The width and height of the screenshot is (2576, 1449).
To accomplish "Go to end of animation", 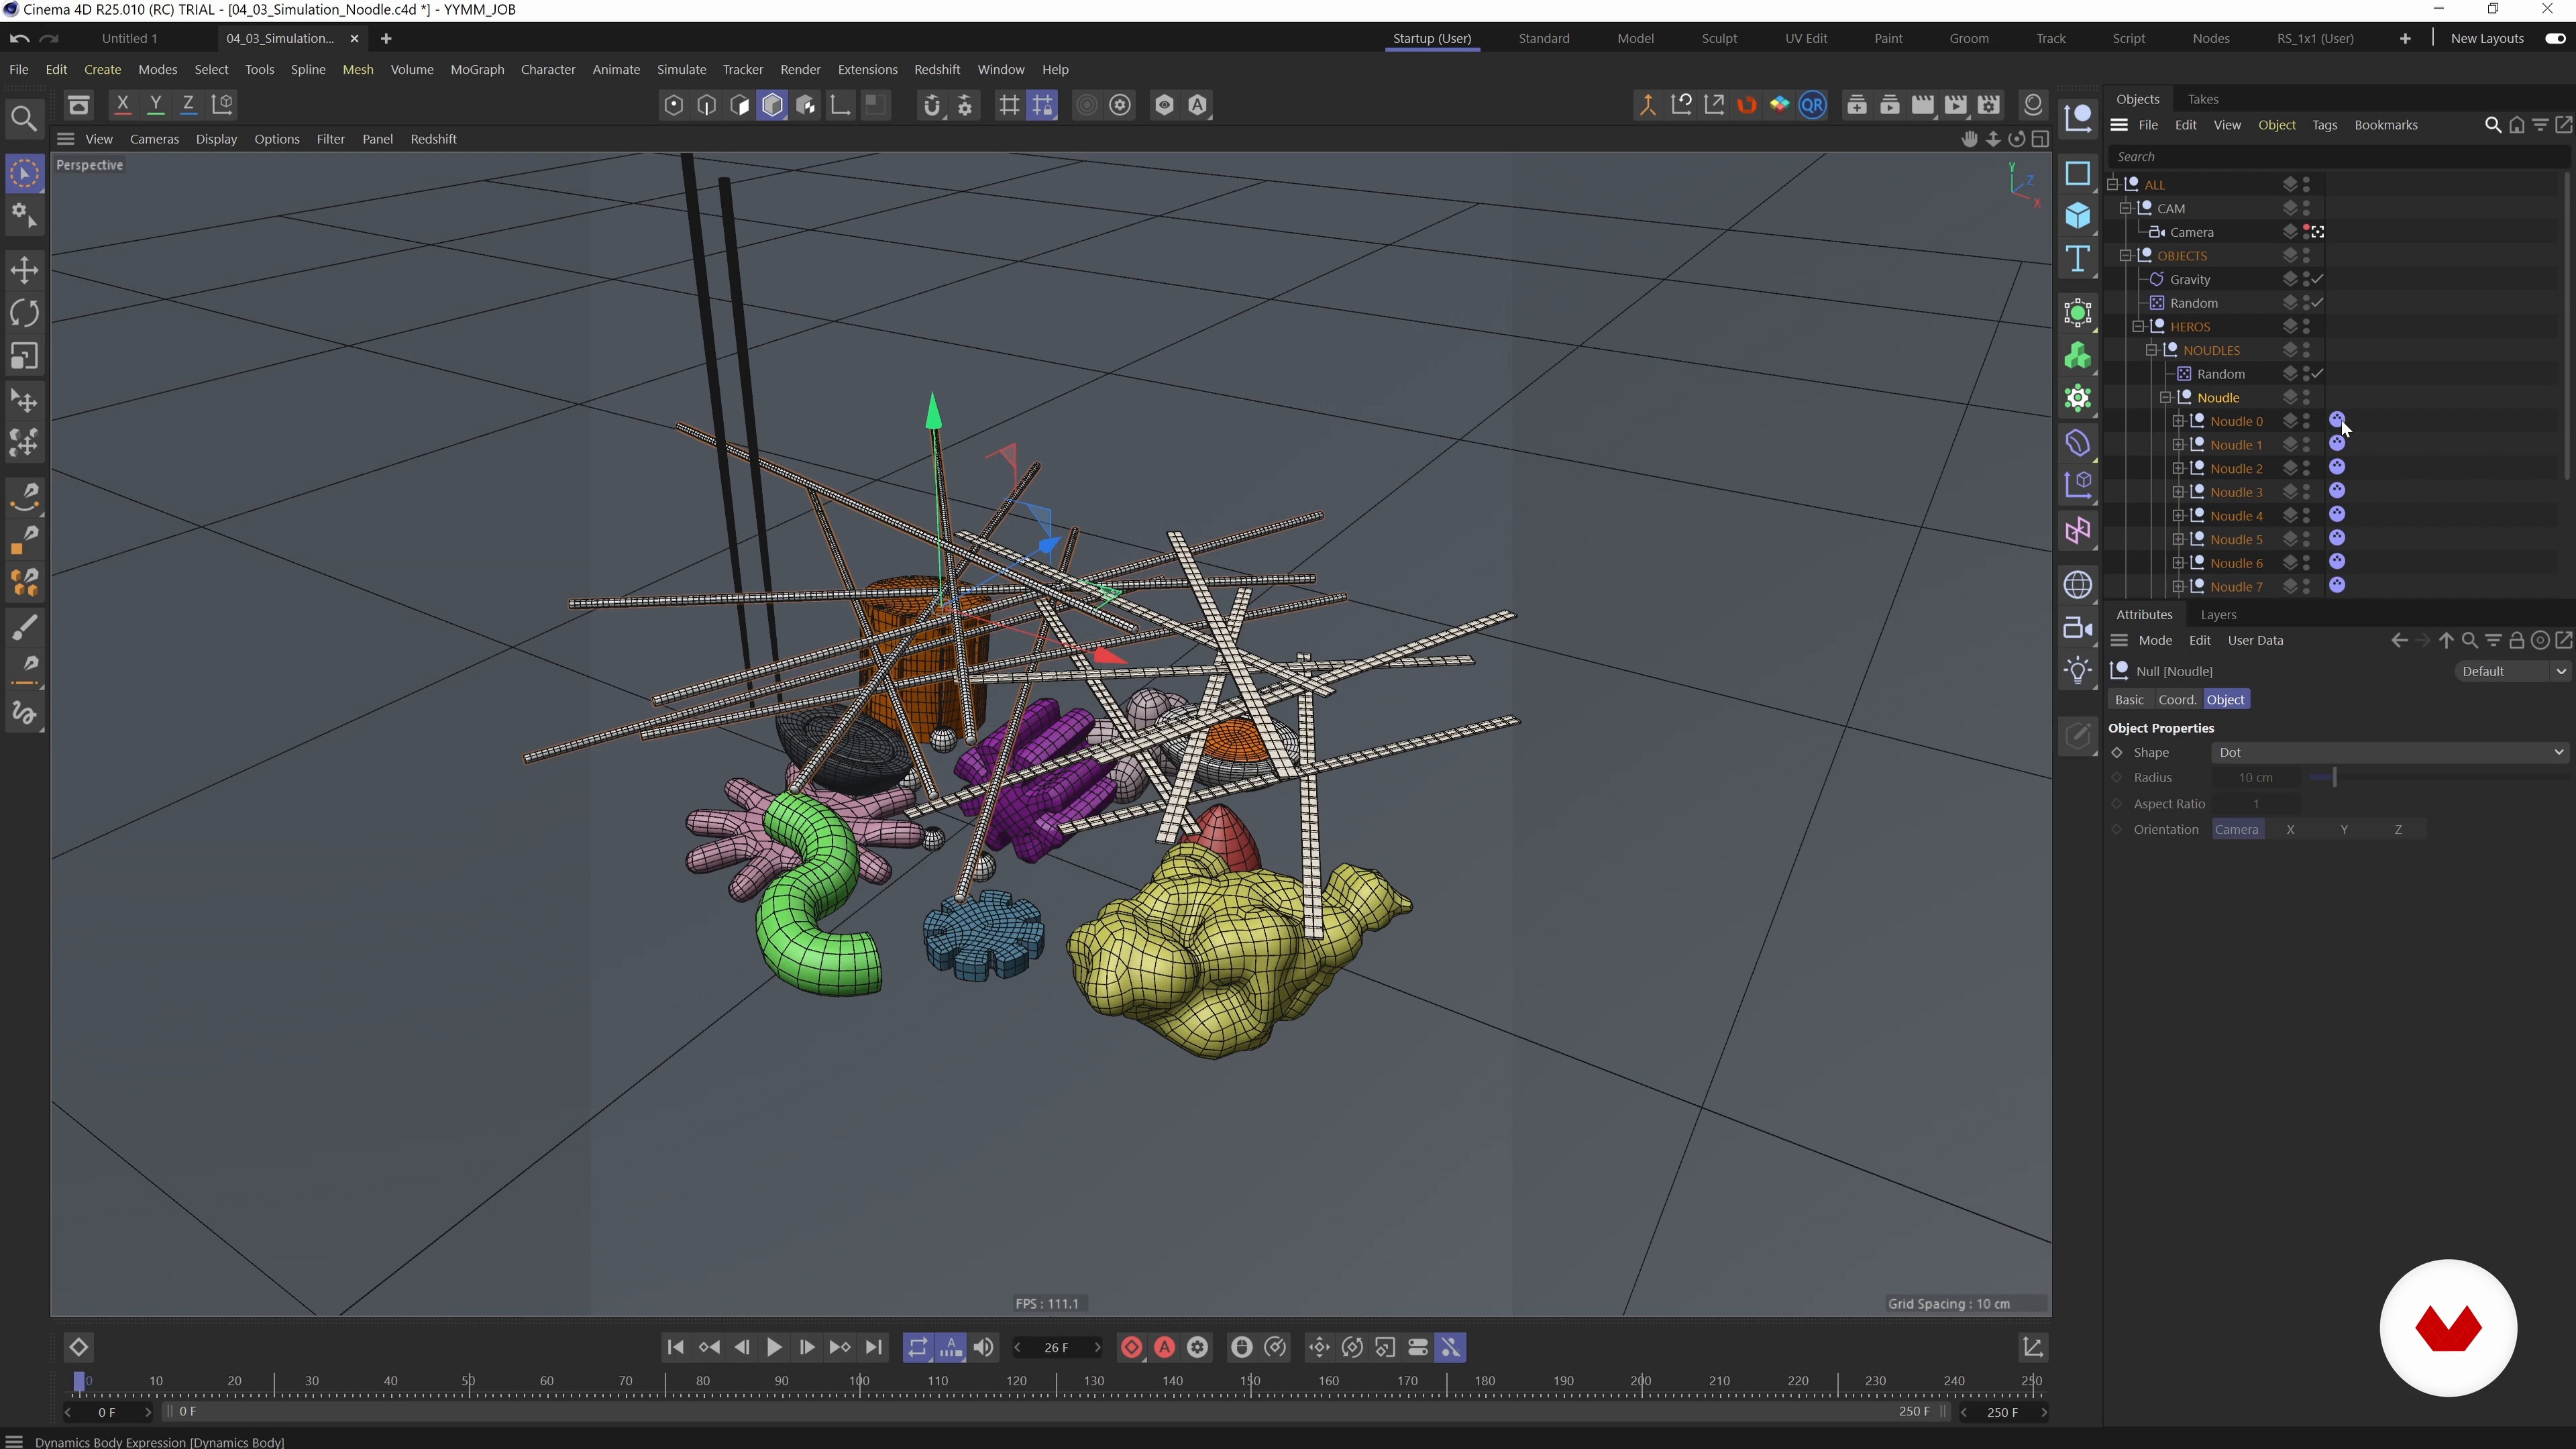I will (873, 1348).
